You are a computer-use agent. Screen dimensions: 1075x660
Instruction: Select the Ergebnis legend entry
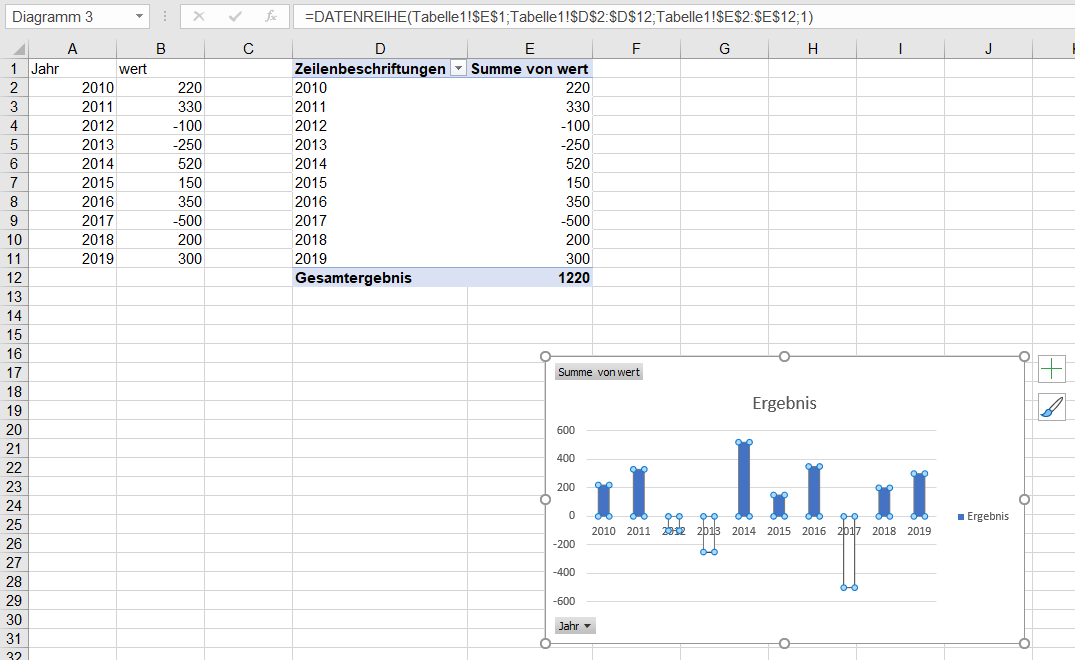click(983, 516)
